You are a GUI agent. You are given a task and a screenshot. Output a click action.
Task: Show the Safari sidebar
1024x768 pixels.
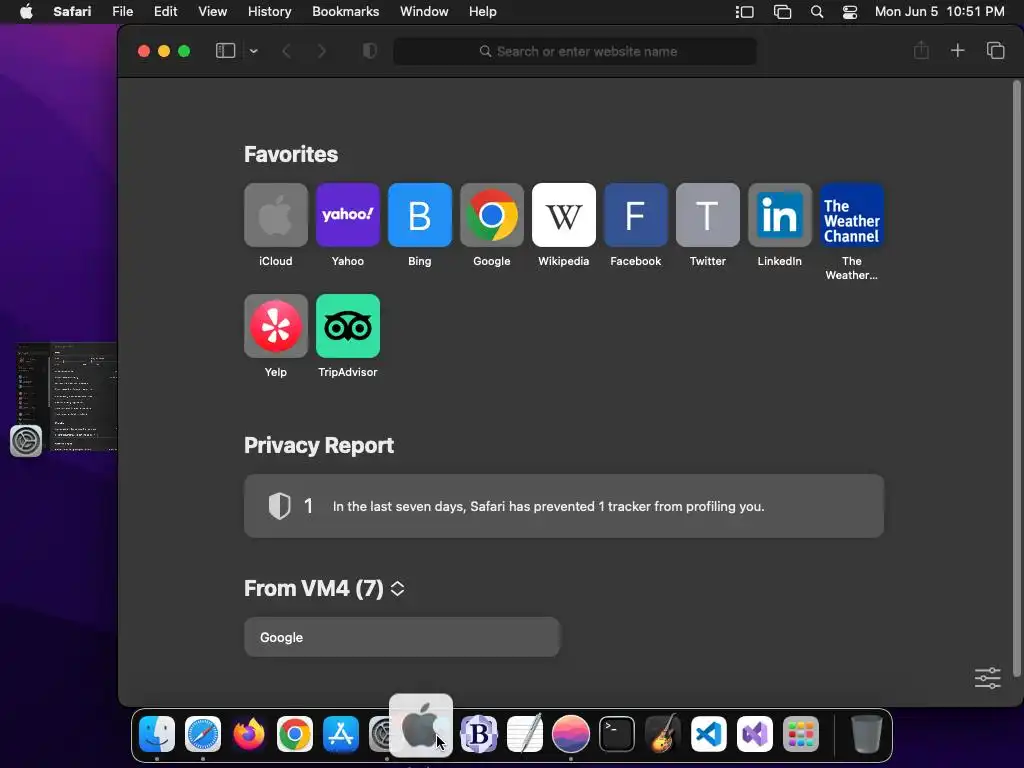coord(225,51)
